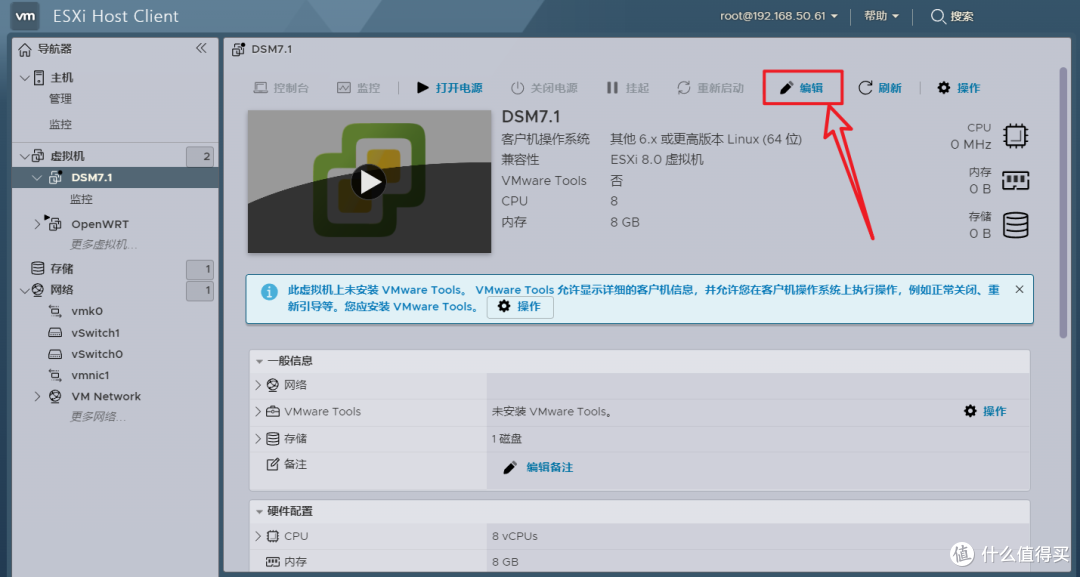Open the console for DSM7.1

point(280,87)
